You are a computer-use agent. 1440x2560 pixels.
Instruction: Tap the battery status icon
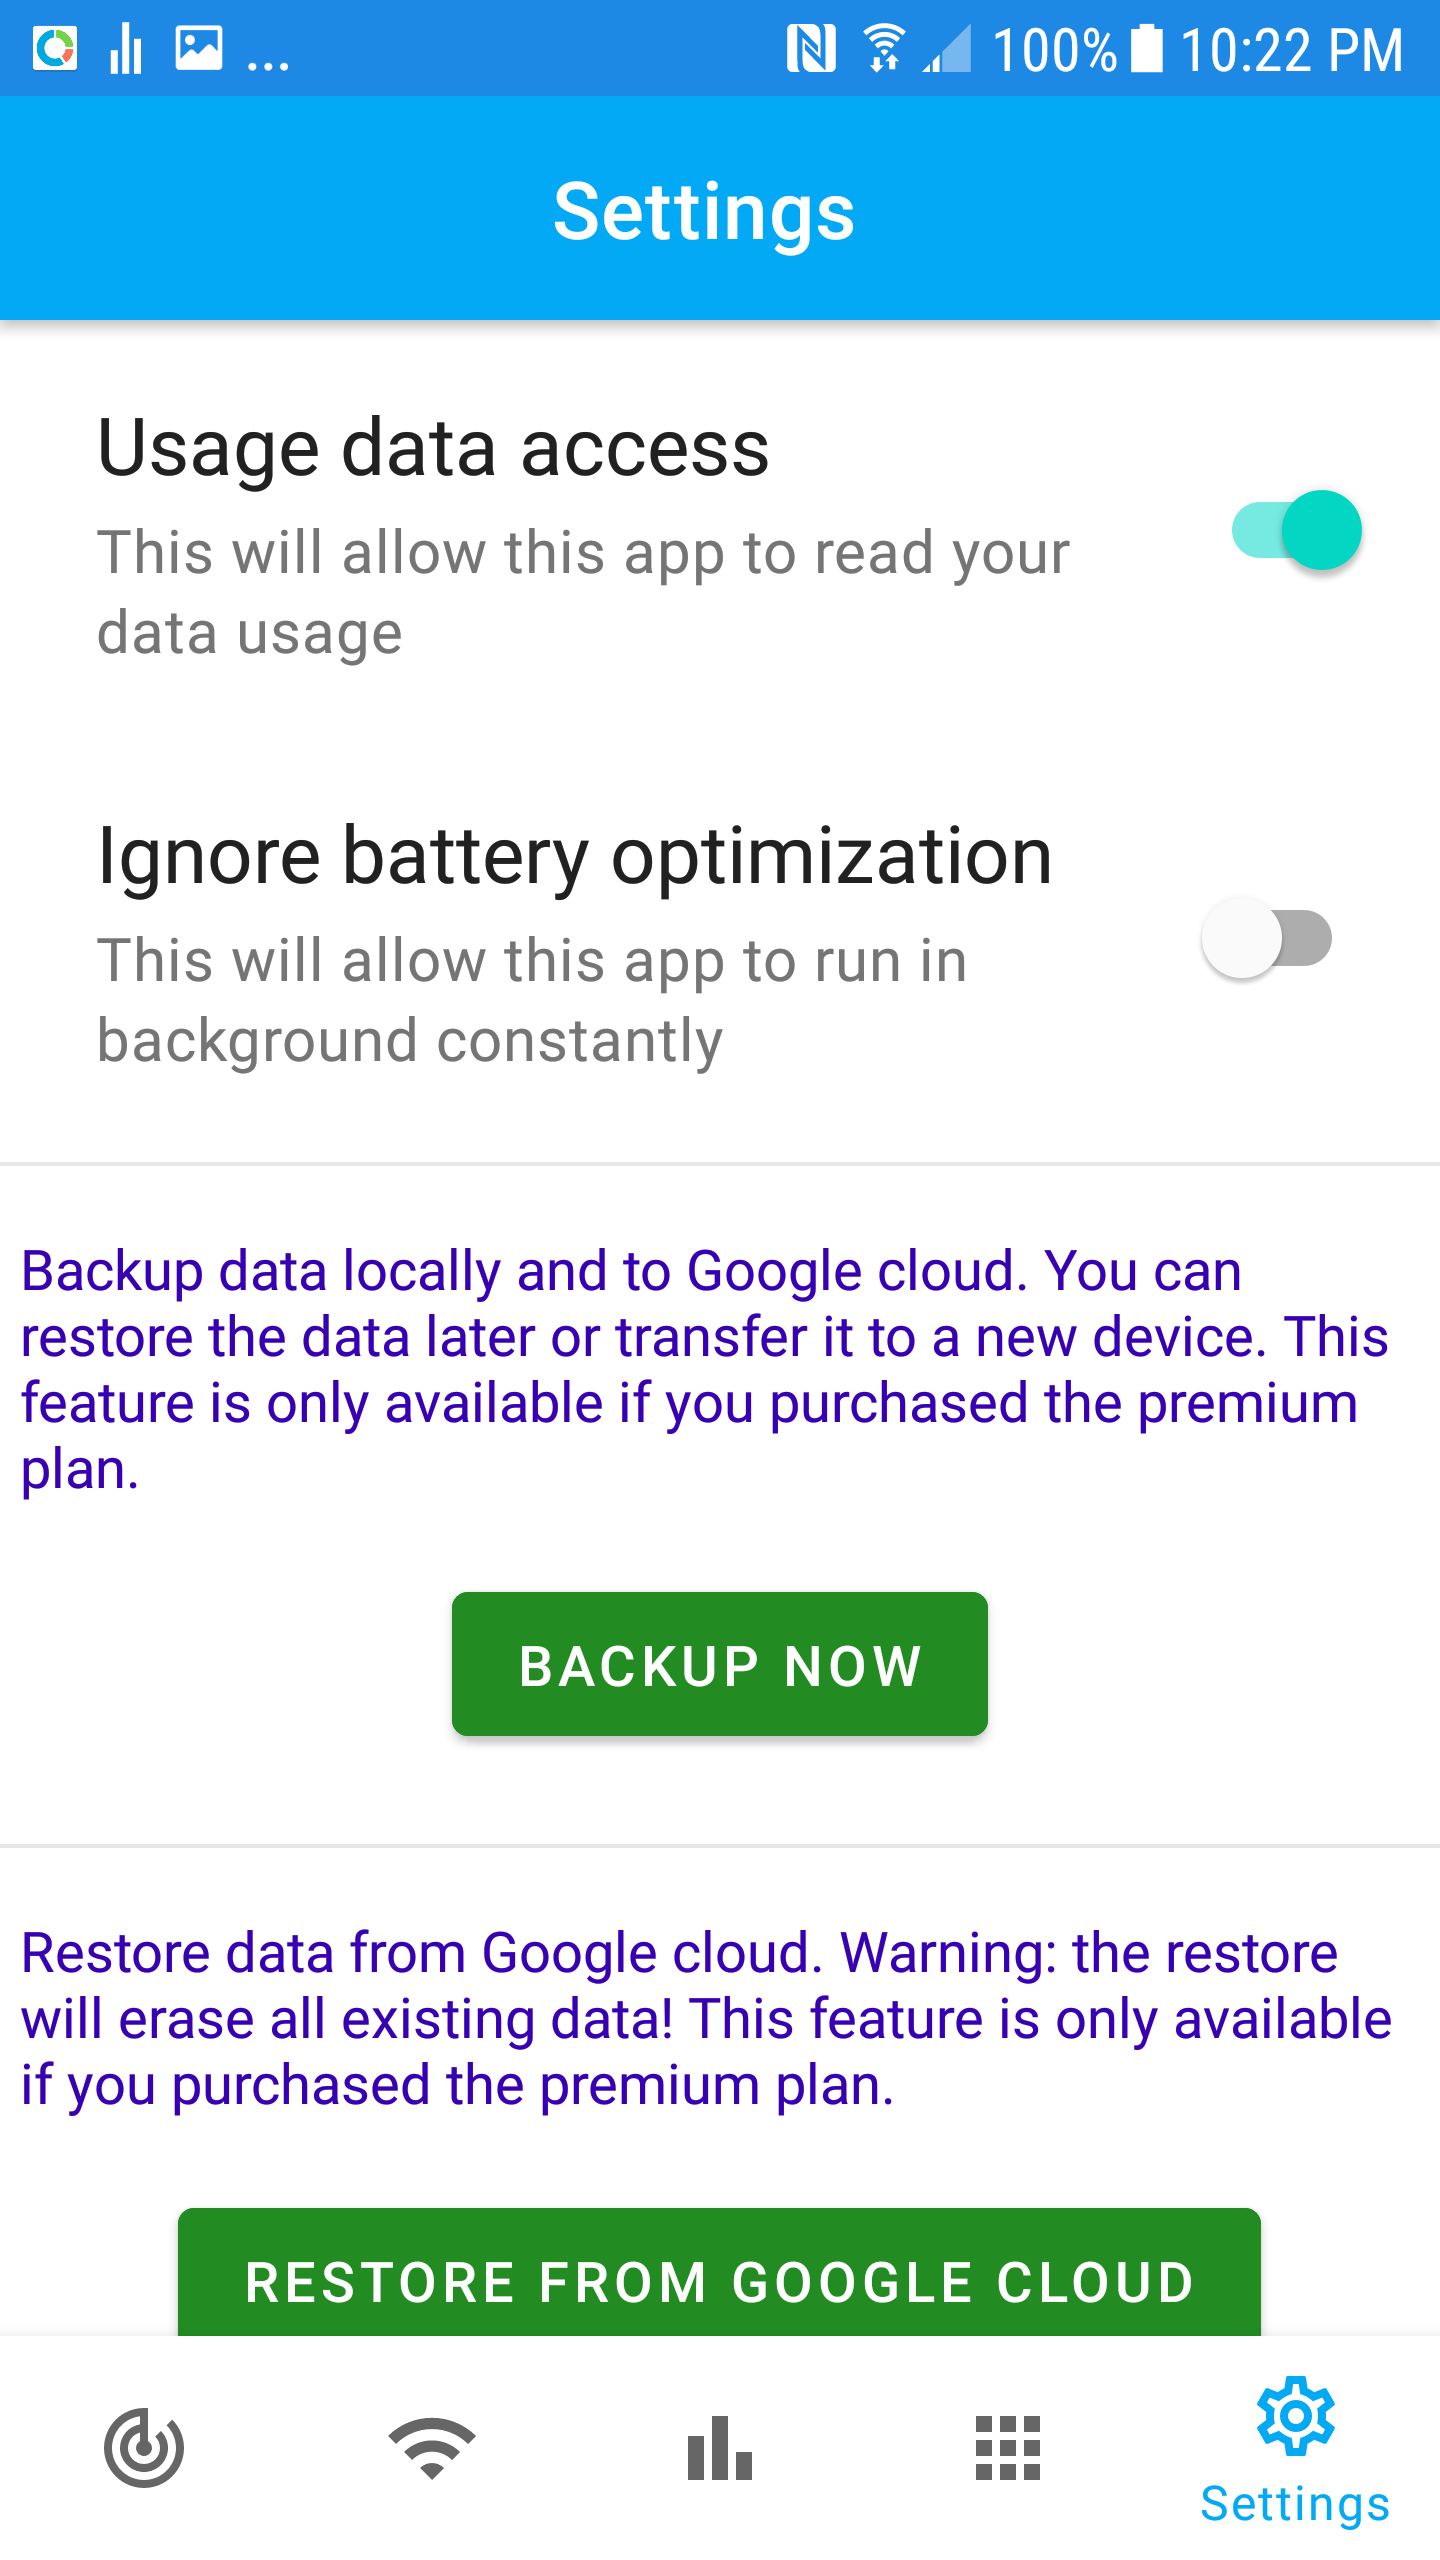(x=1147, y=48)
